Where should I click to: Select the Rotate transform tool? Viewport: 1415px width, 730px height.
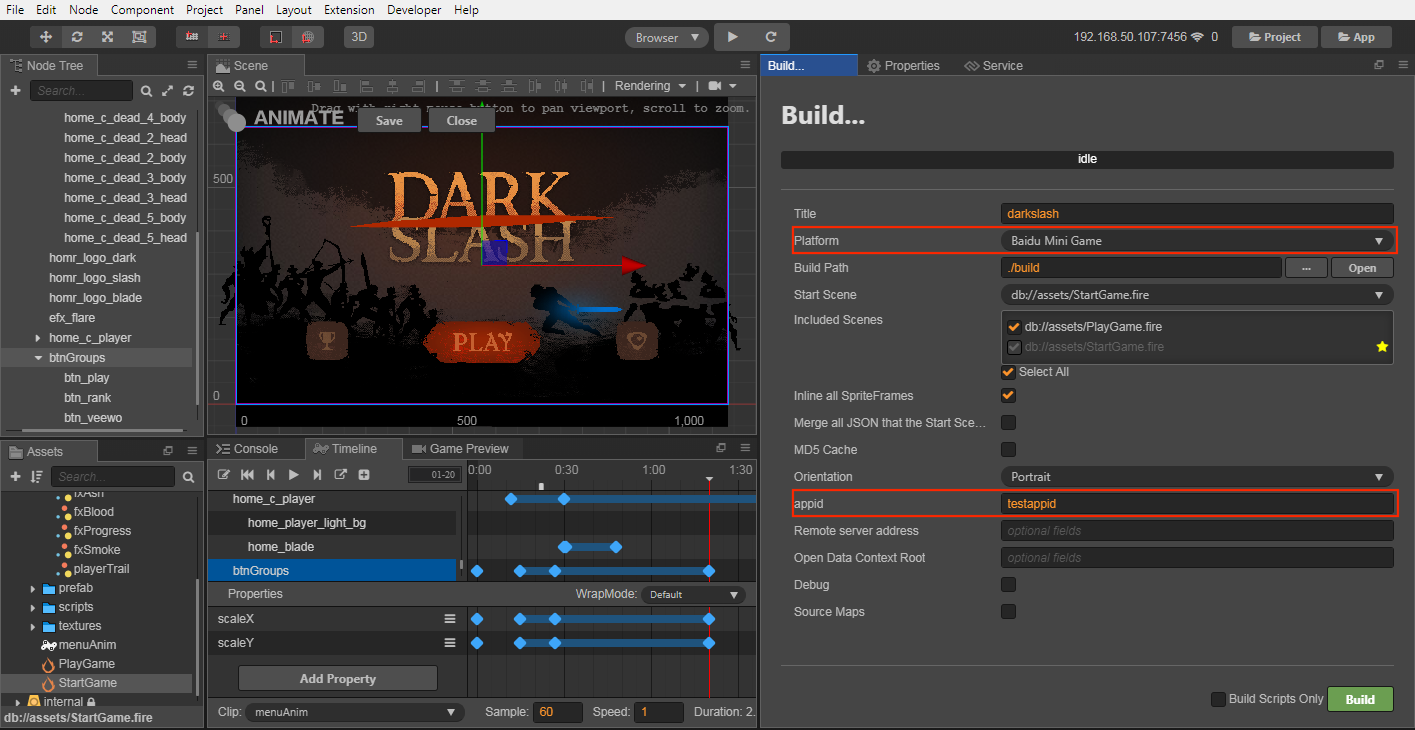76,37
